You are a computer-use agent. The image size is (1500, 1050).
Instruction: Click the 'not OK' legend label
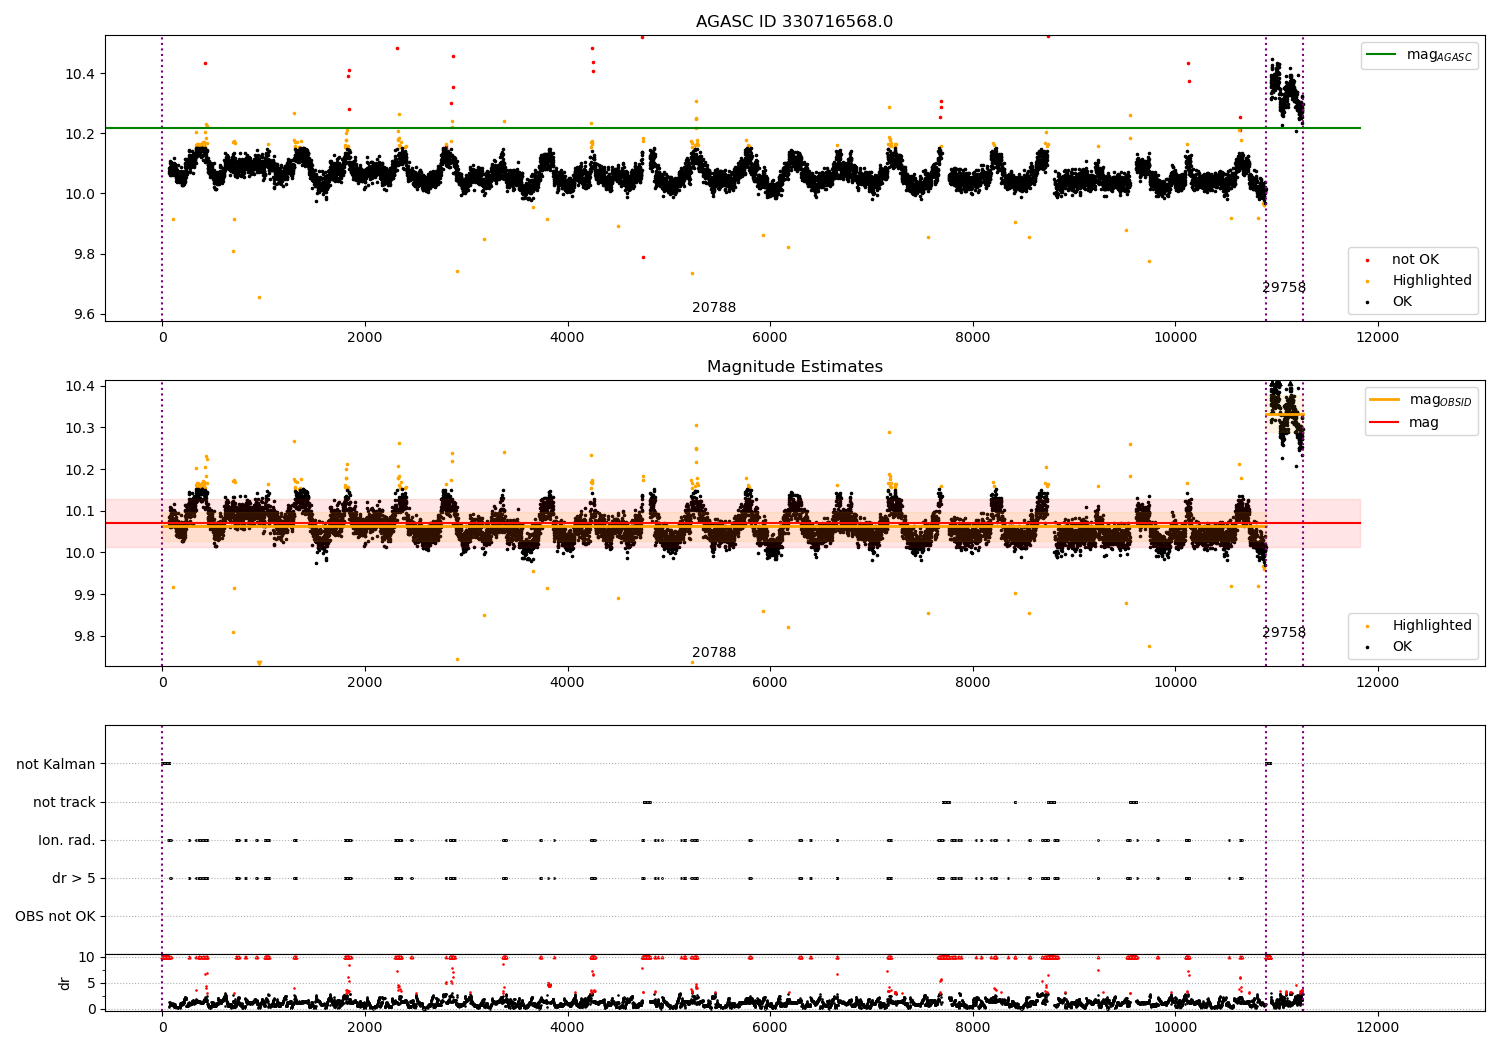[1415, 260]
